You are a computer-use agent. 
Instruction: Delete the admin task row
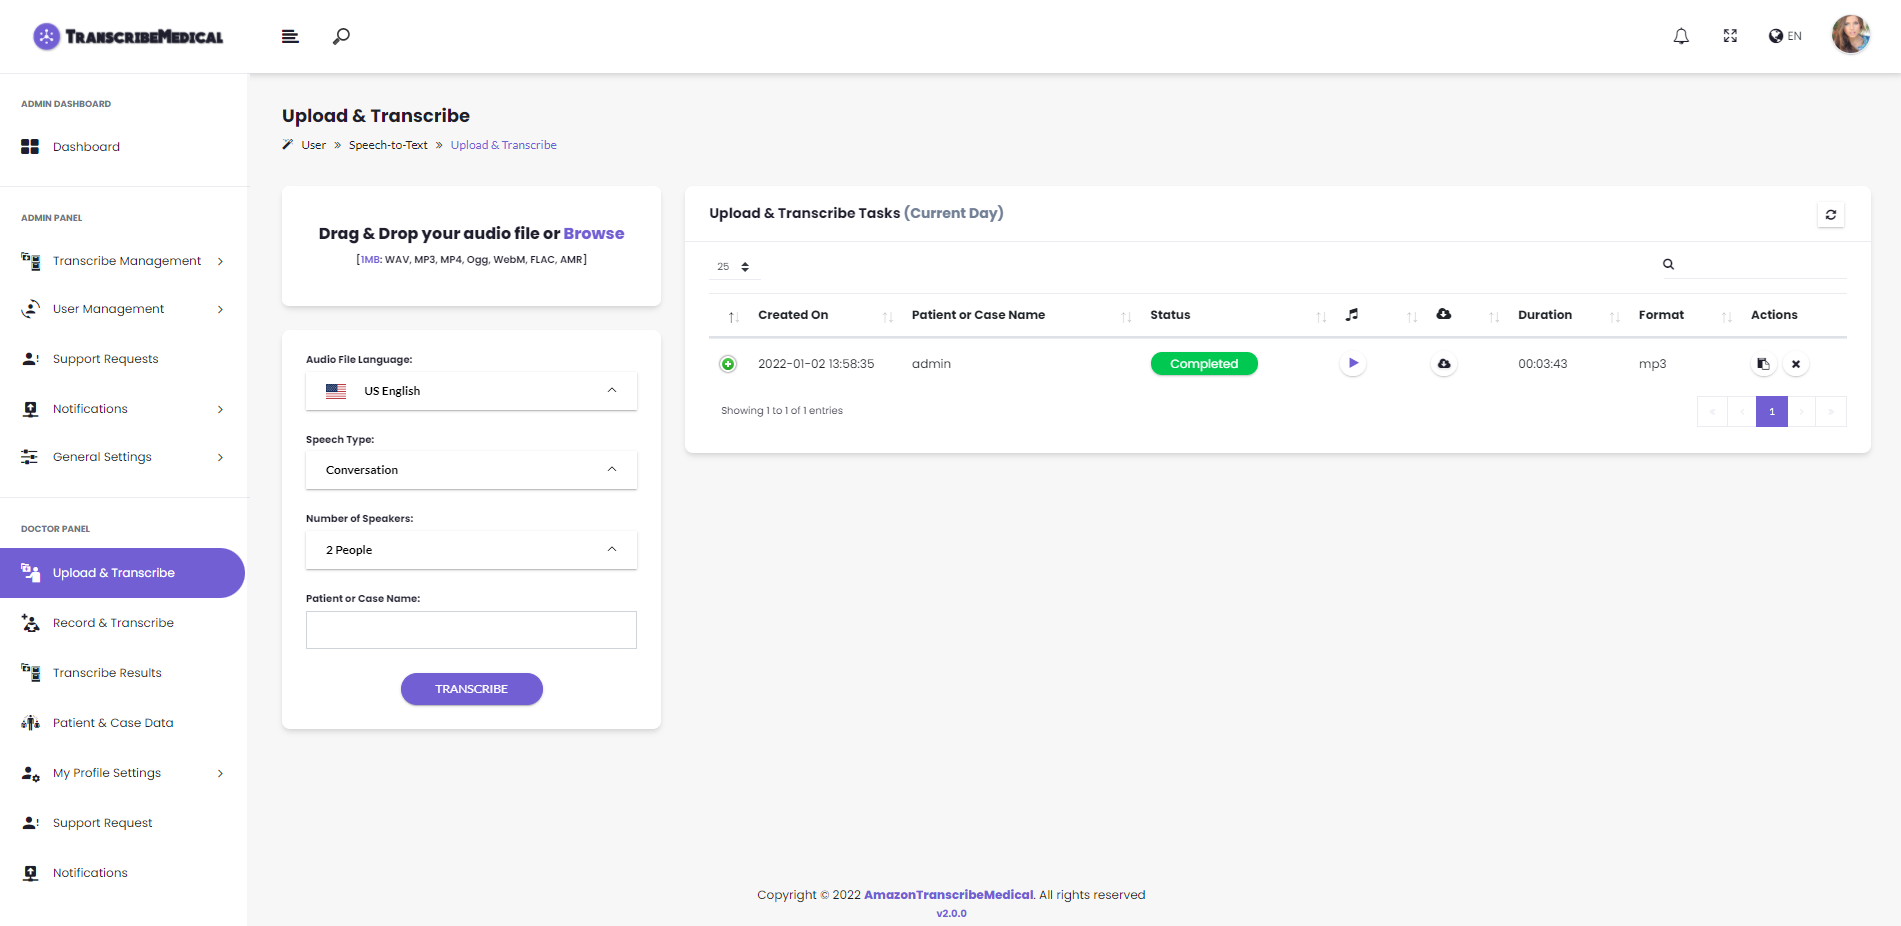1796,365
